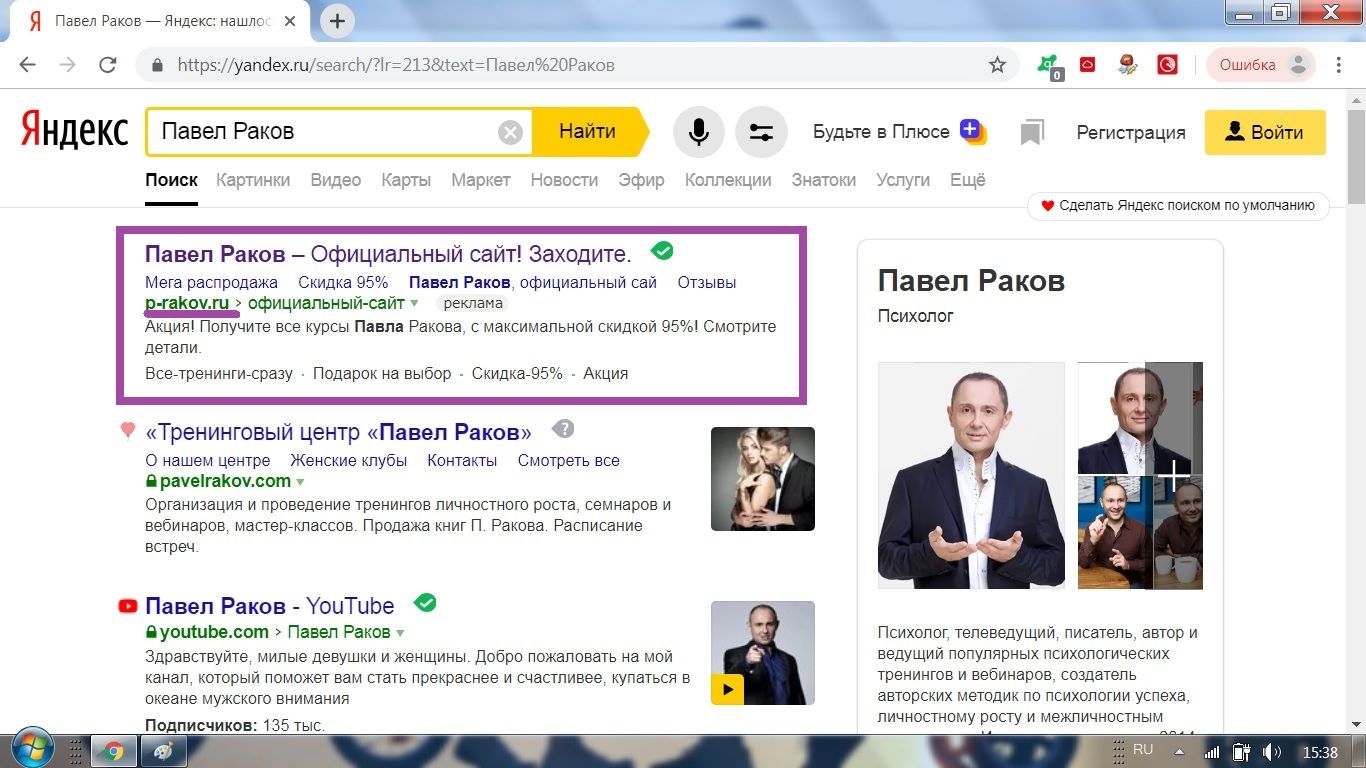
Task: Click the red square extension icon
Action: 1088,65
